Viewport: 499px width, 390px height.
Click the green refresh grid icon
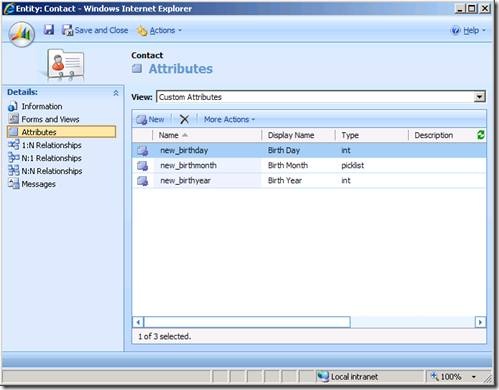[x=481, y=135]
